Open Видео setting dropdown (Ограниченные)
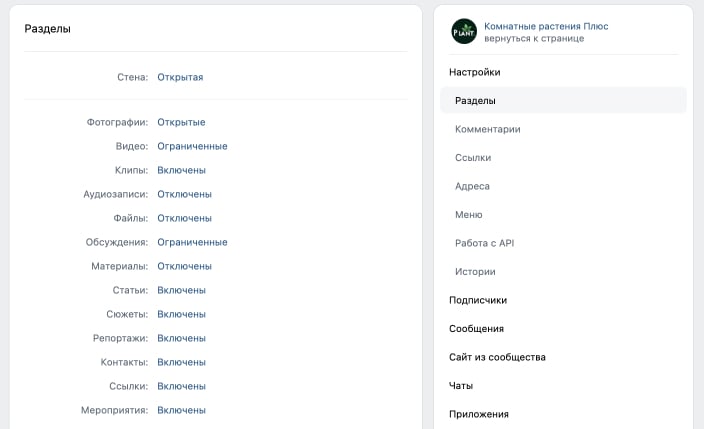The width and height of the screenshot is (704, 429). pyautogui.click(x=192, y=146)
